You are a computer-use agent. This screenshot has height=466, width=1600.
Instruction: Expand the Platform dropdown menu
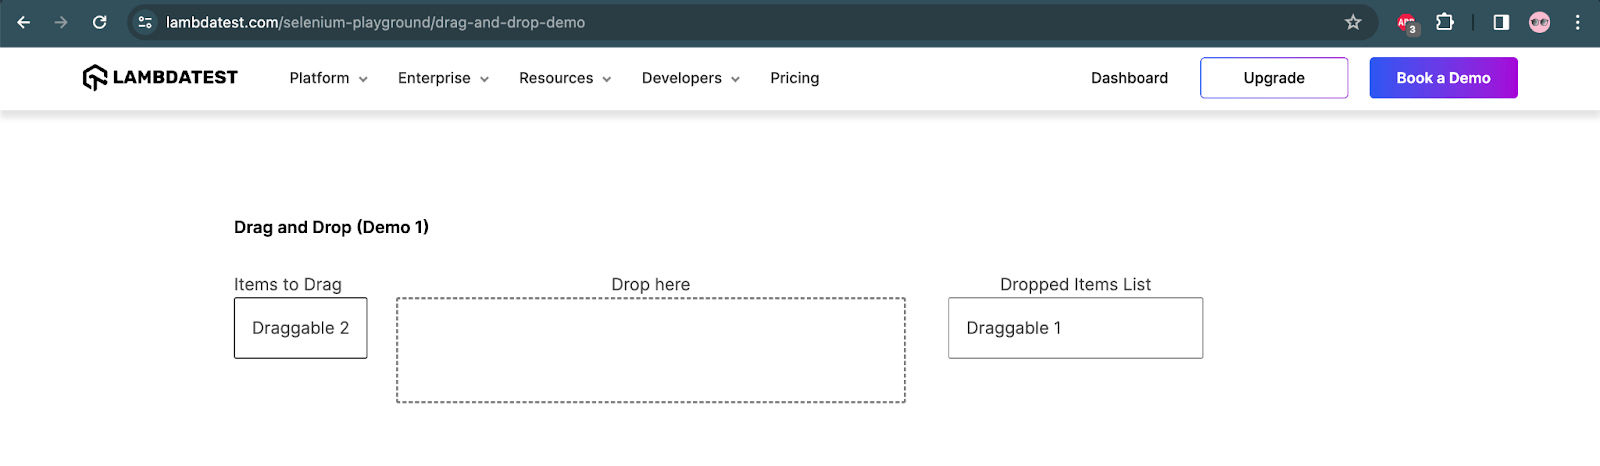(328, 78)
